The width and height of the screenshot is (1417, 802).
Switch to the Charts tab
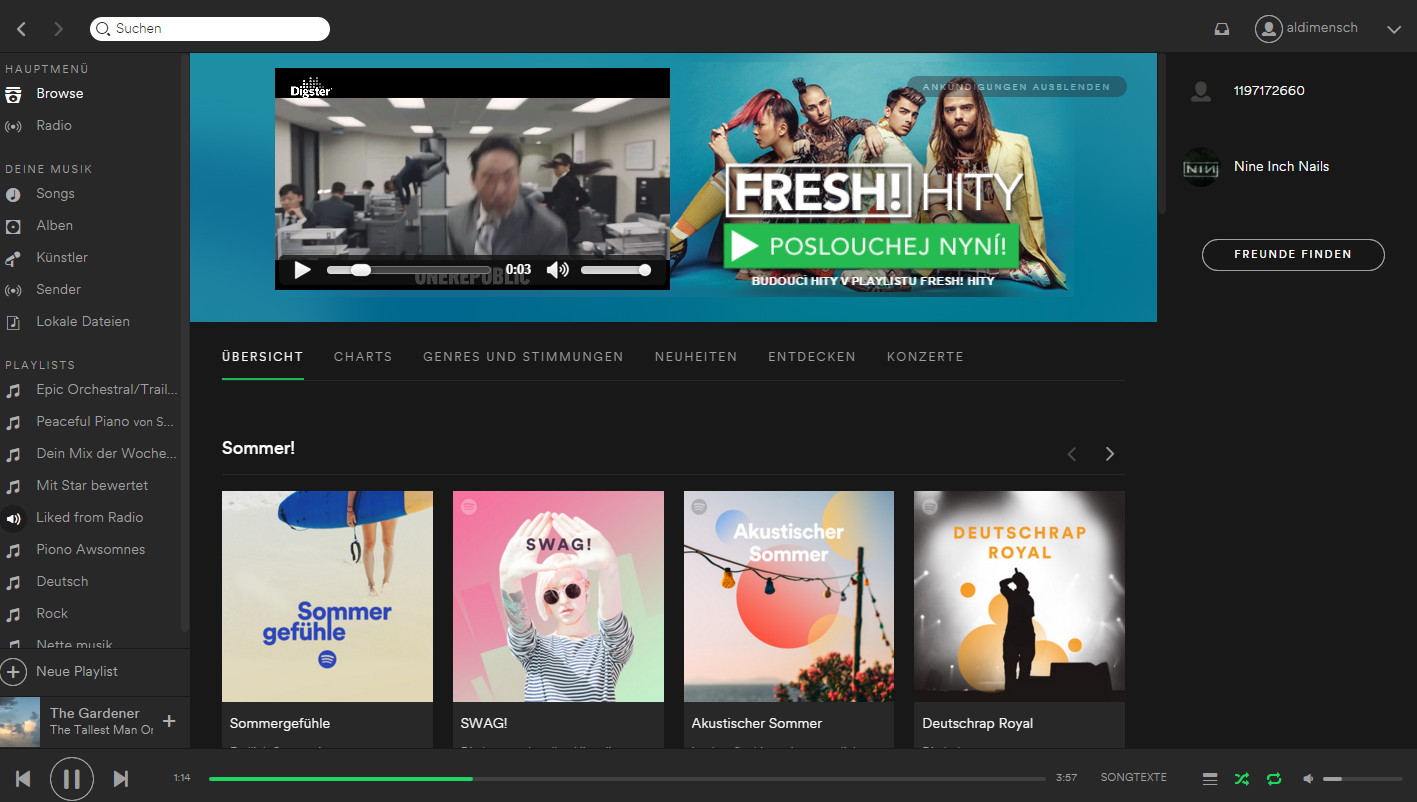pos(363,357)
